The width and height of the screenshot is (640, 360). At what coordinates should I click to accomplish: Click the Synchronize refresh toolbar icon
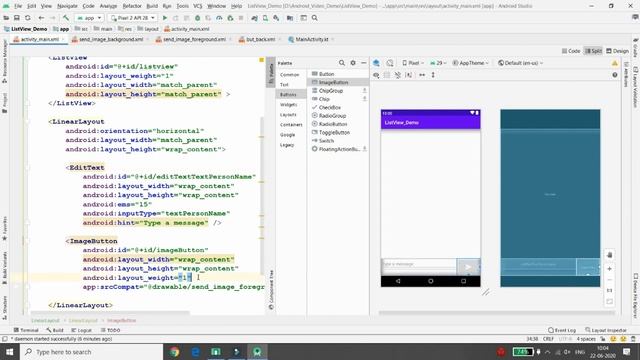28,18
